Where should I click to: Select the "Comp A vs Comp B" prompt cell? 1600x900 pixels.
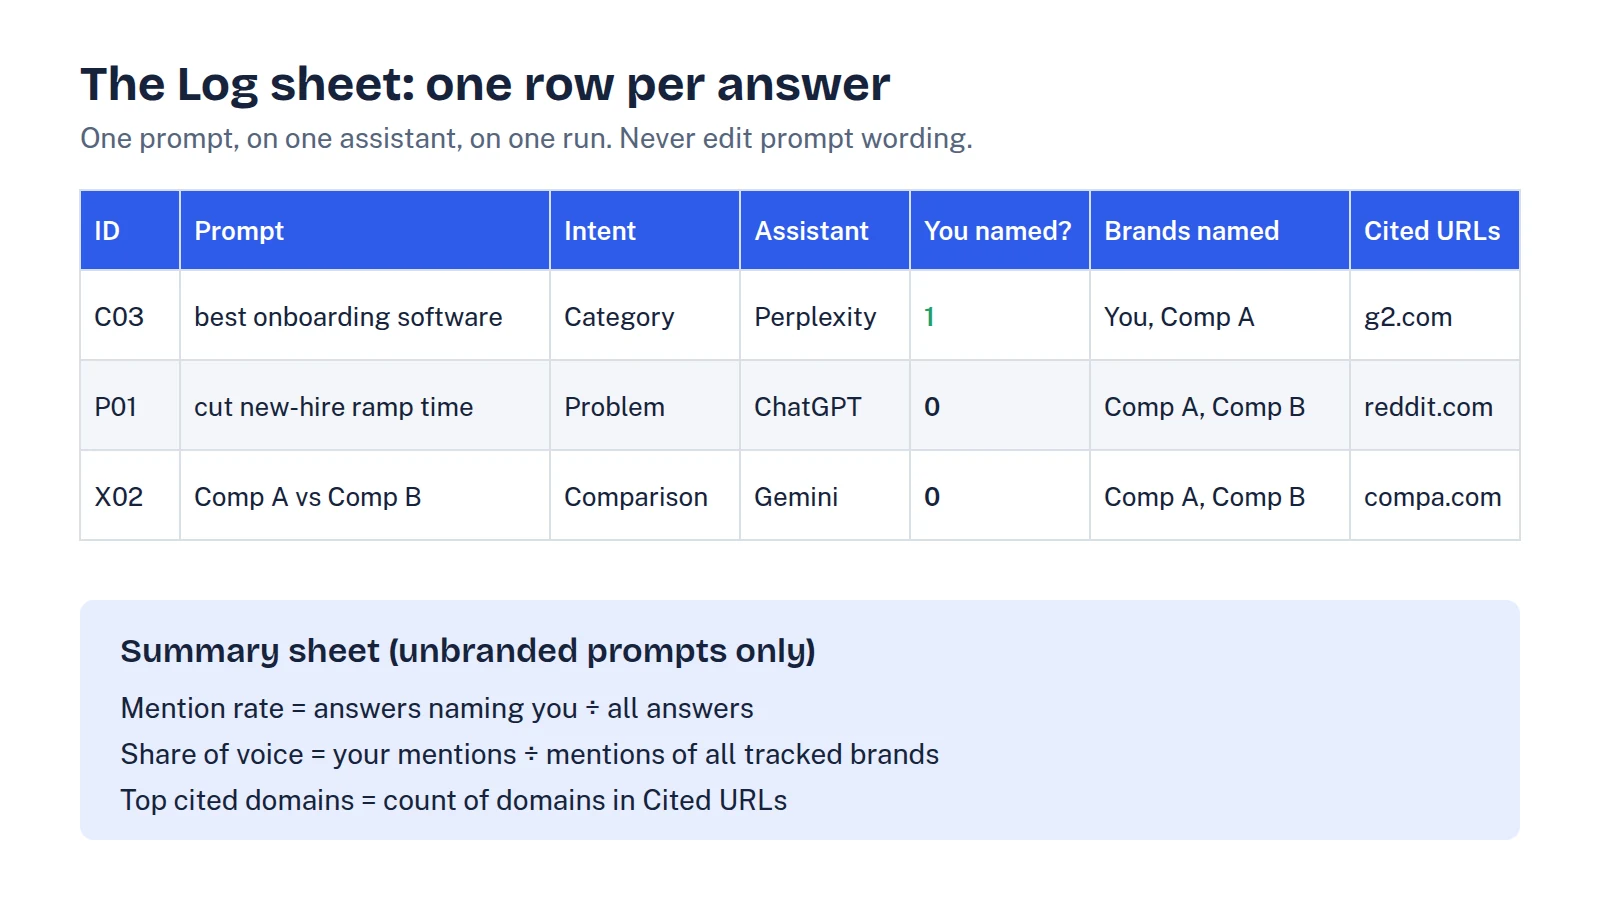click(365, 495)
